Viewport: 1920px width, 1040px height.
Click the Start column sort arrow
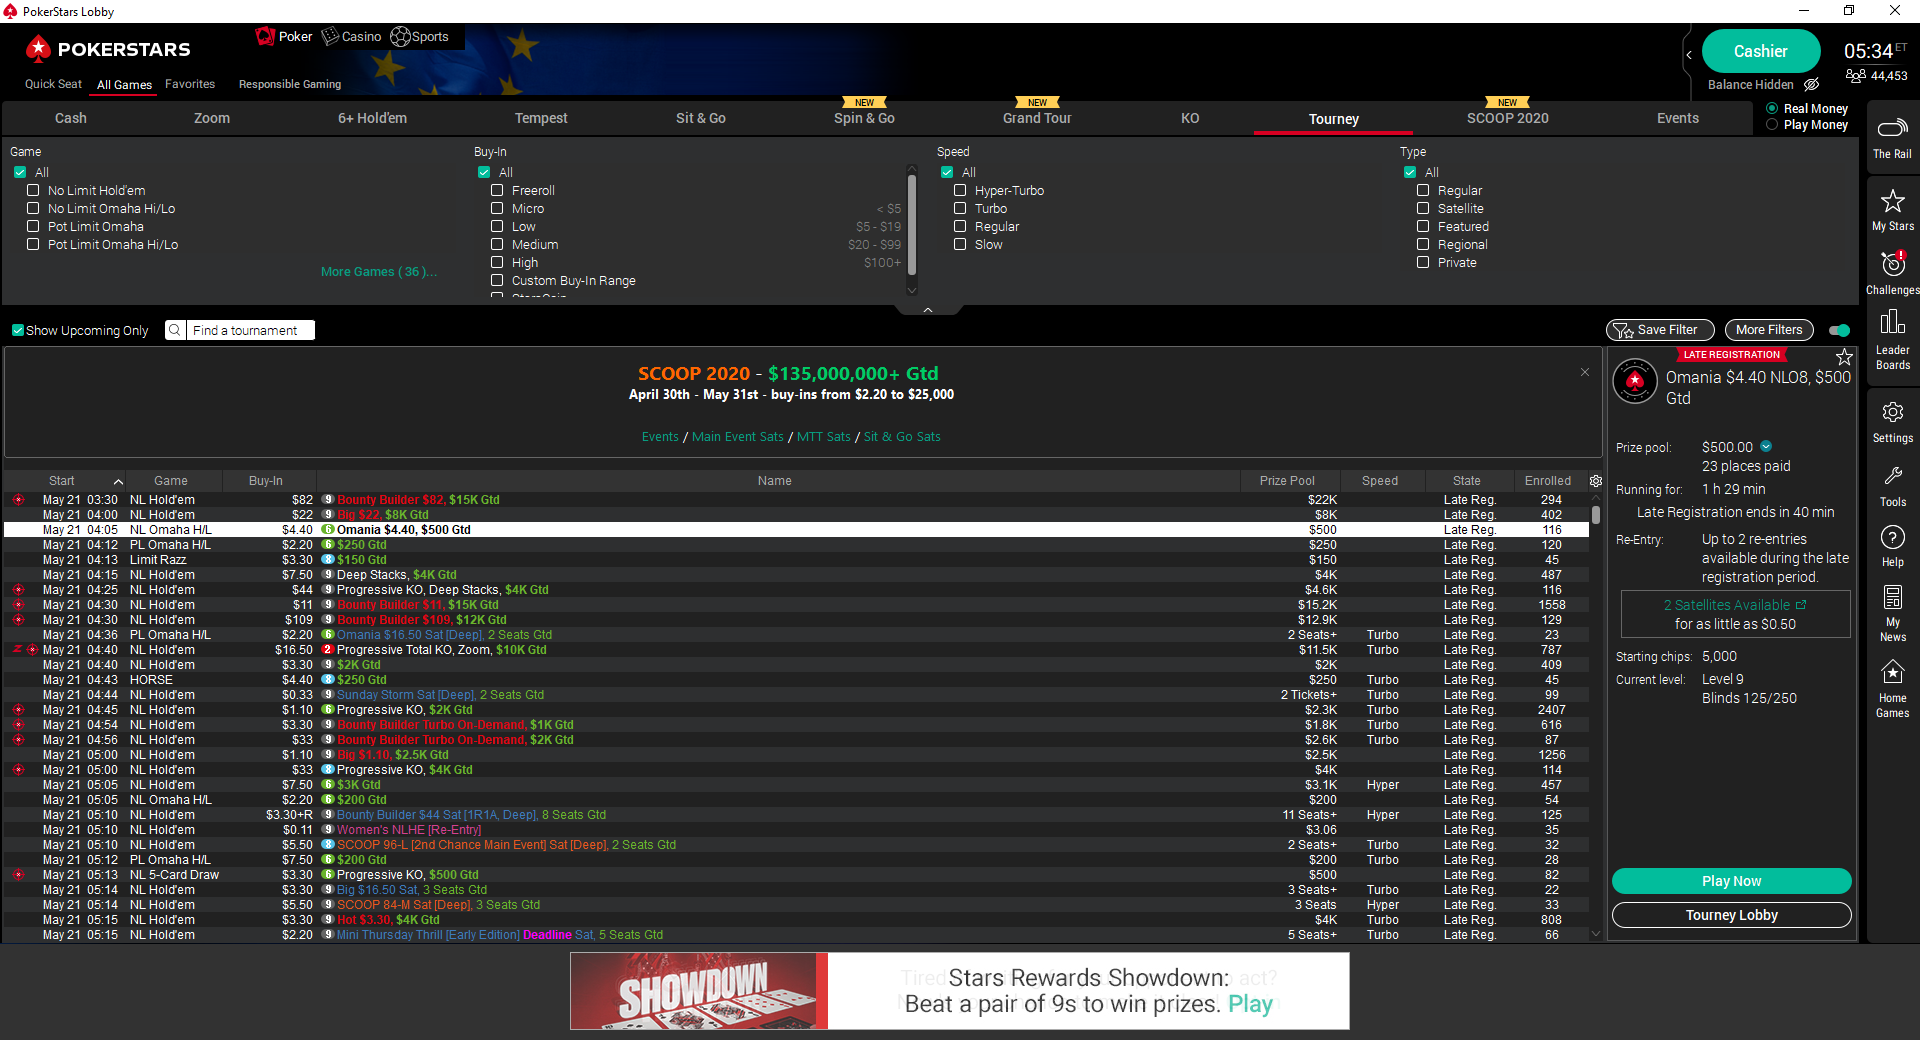click(x=118, y=482)
